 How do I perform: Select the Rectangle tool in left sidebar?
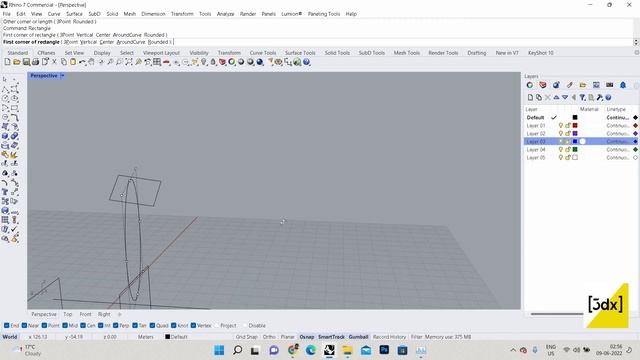click(15, 108)
